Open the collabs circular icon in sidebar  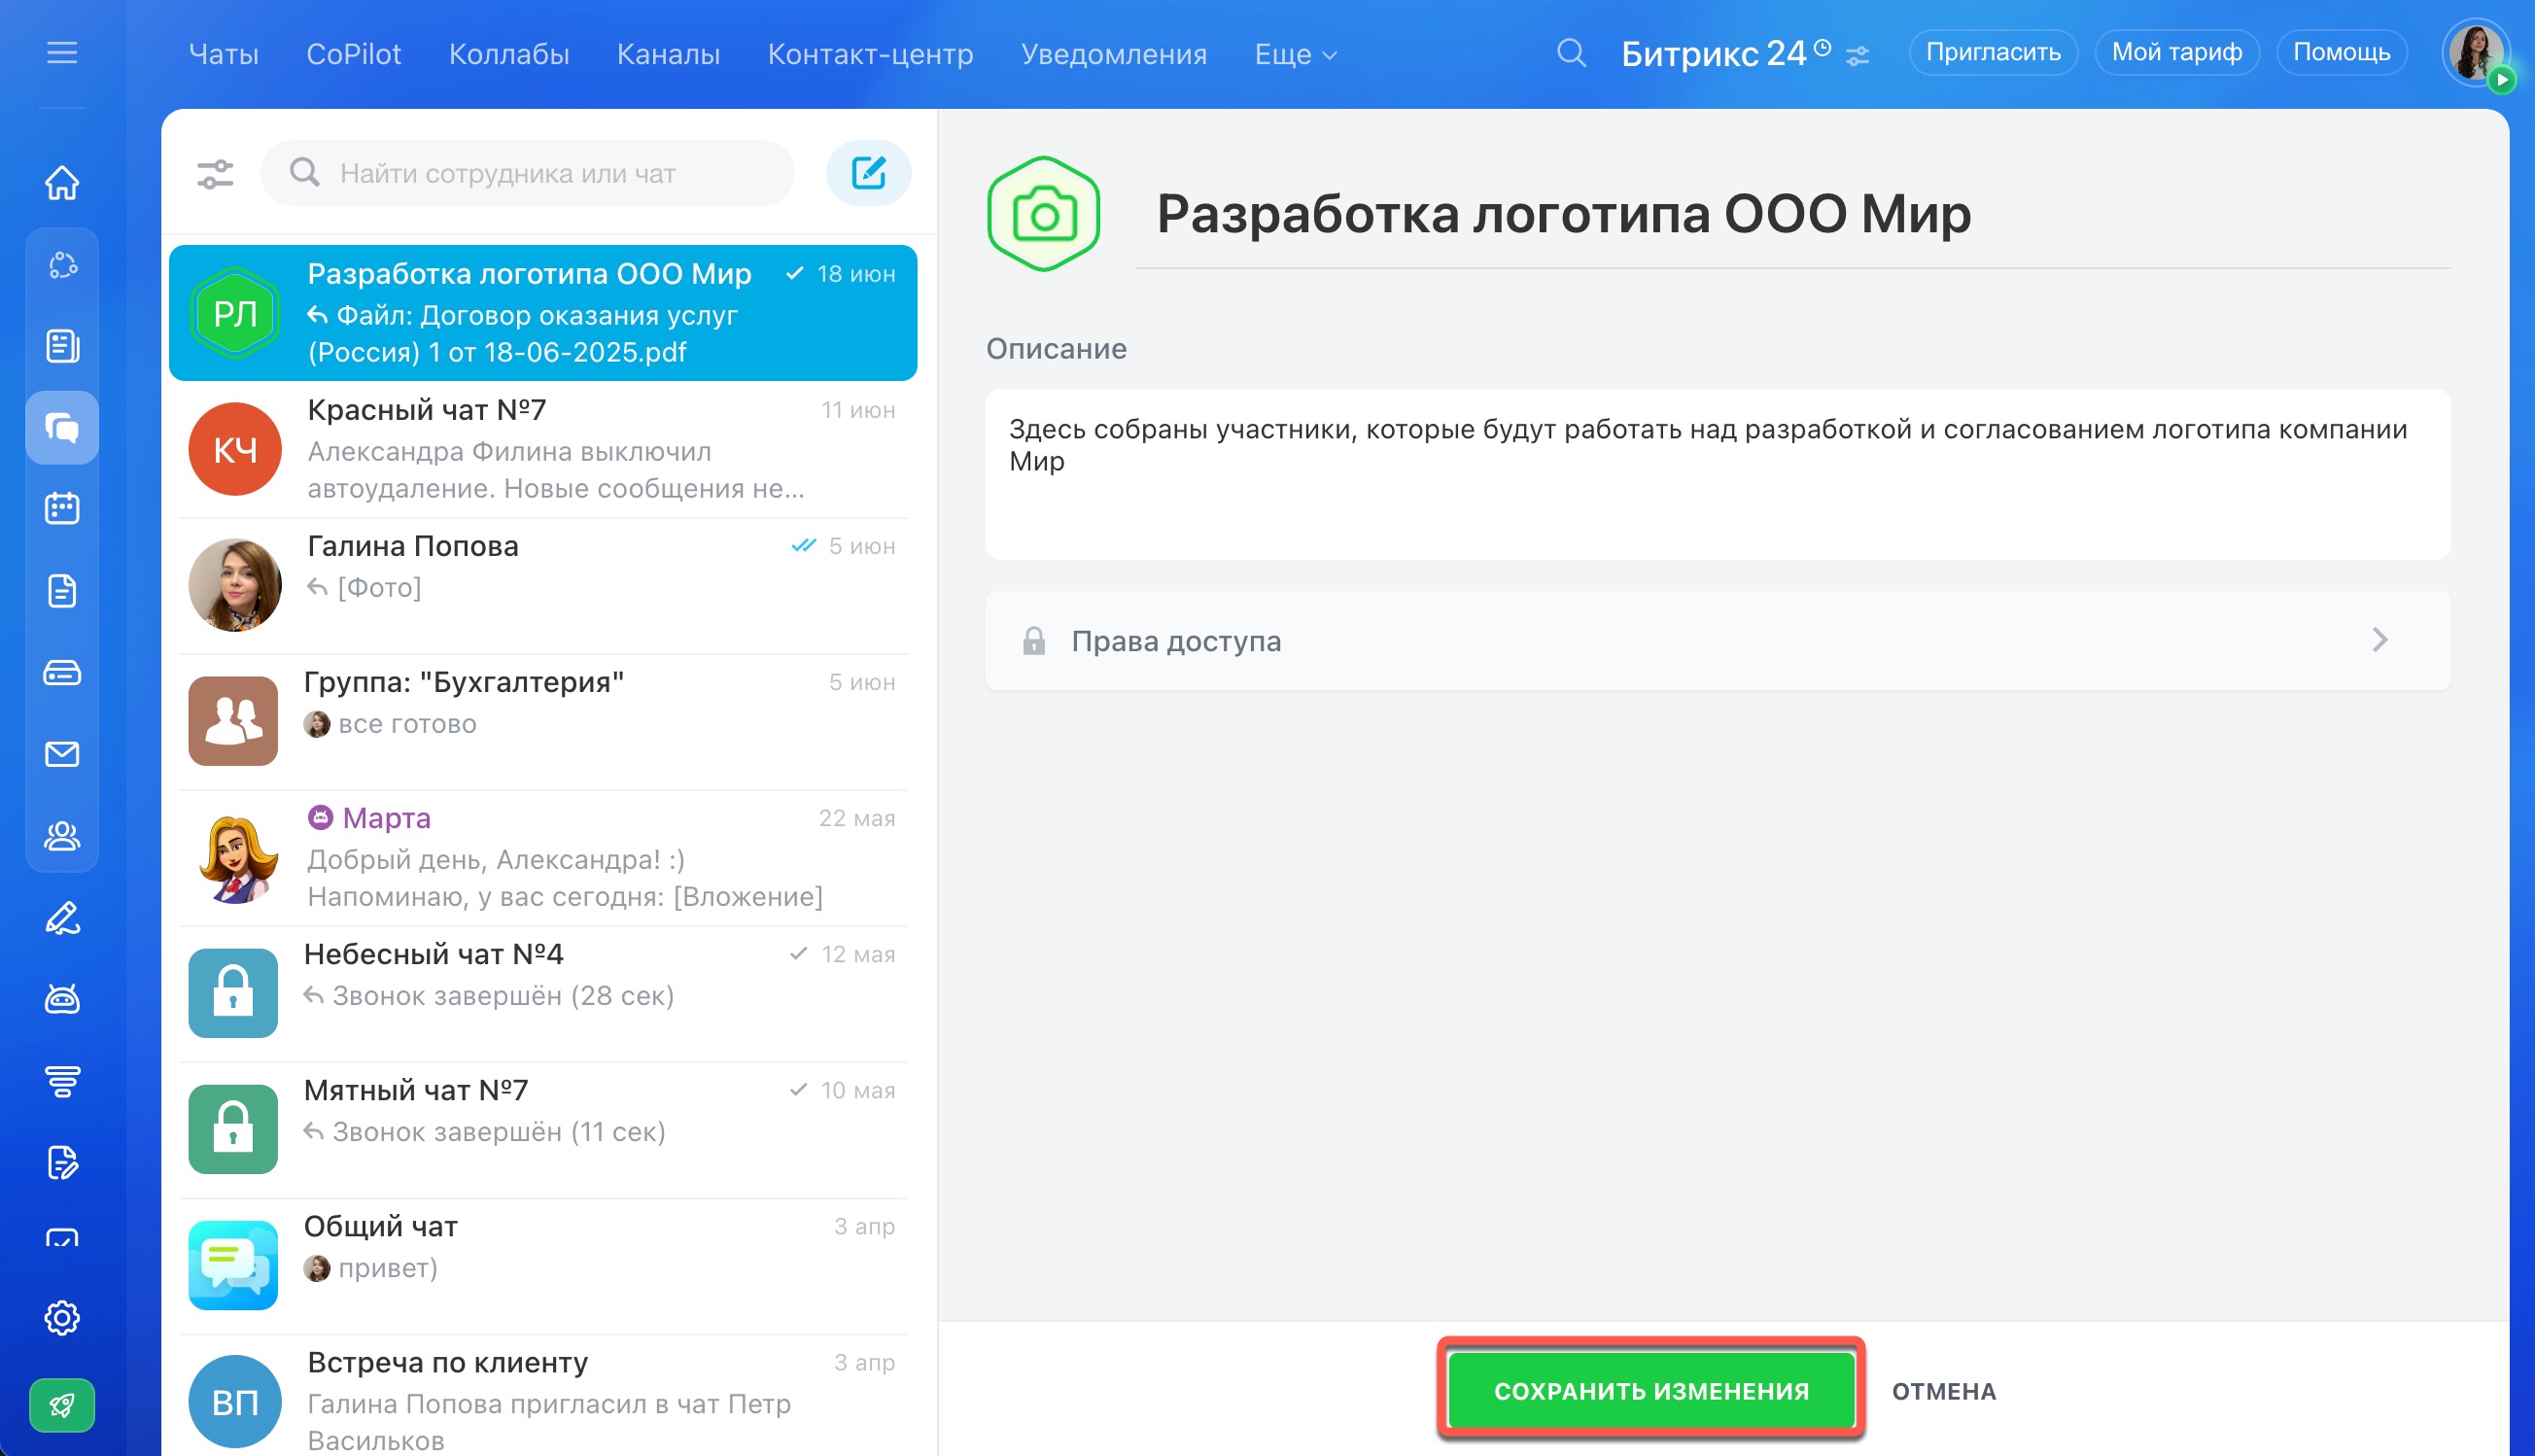click(x=62, y=265)
